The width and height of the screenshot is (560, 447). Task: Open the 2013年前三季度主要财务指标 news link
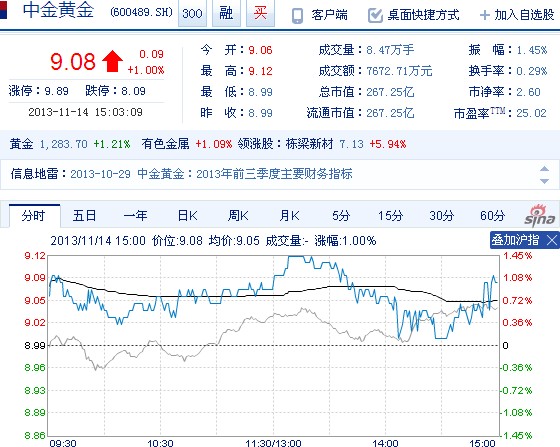point(274,174)
